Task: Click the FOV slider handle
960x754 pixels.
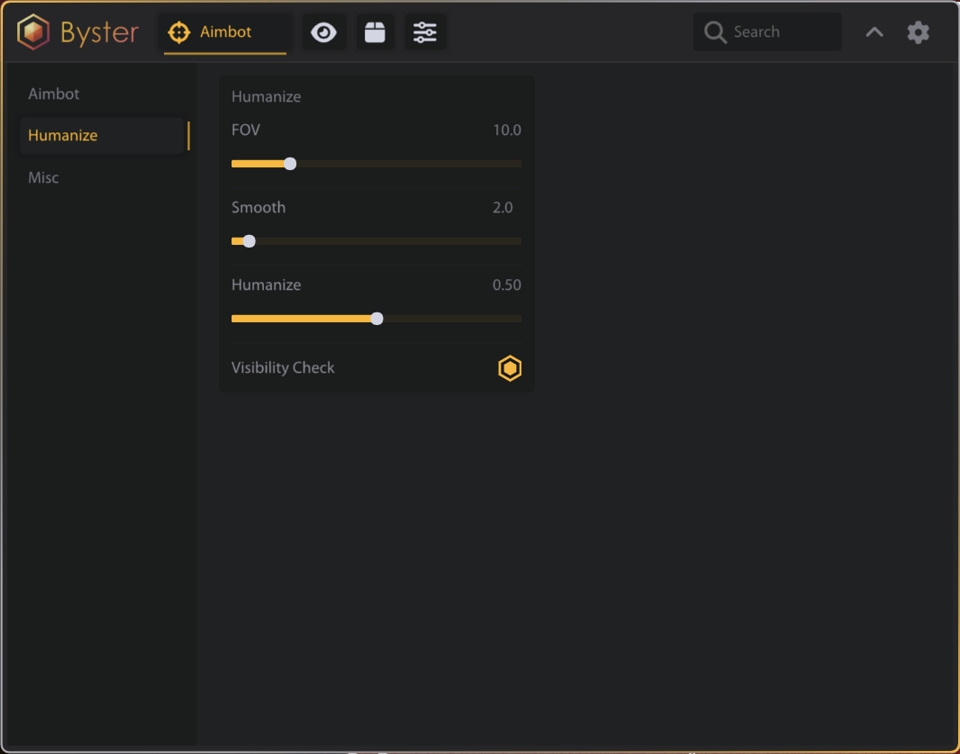Action: 290,164
